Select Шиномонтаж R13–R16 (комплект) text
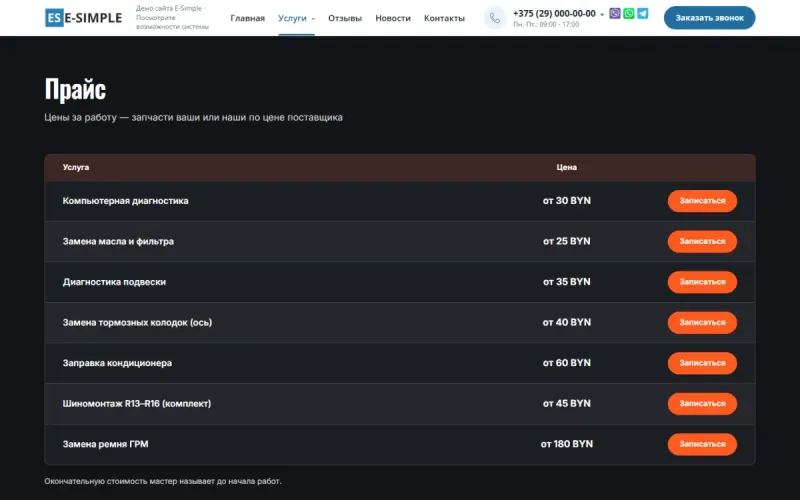The width and height of the screenshot is (800, 500). (137, 404)
